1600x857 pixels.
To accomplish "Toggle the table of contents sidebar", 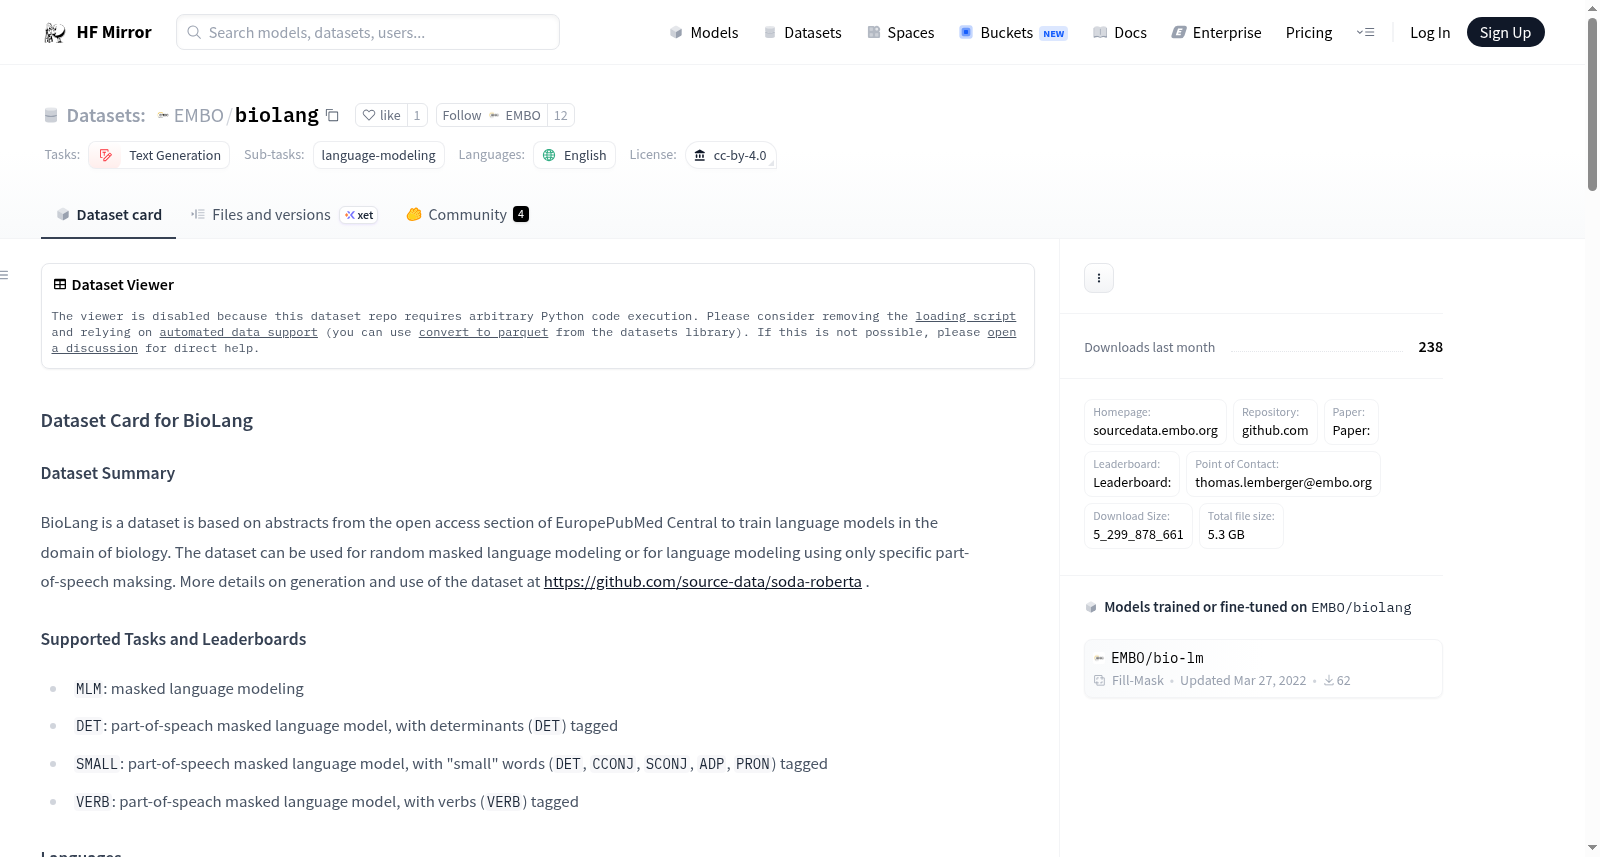I will [5, 275].
